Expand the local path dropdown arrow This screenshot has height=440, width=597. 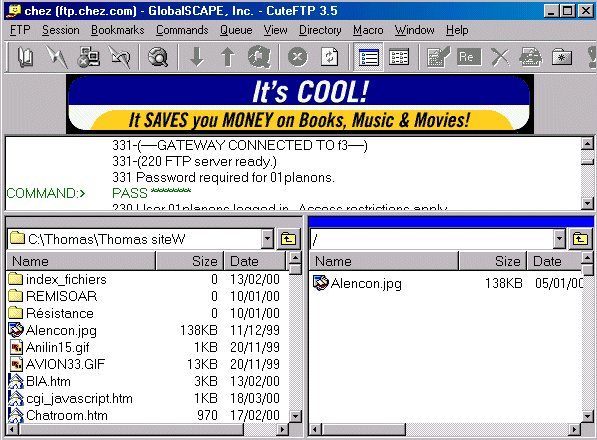(x=267, y=239)
